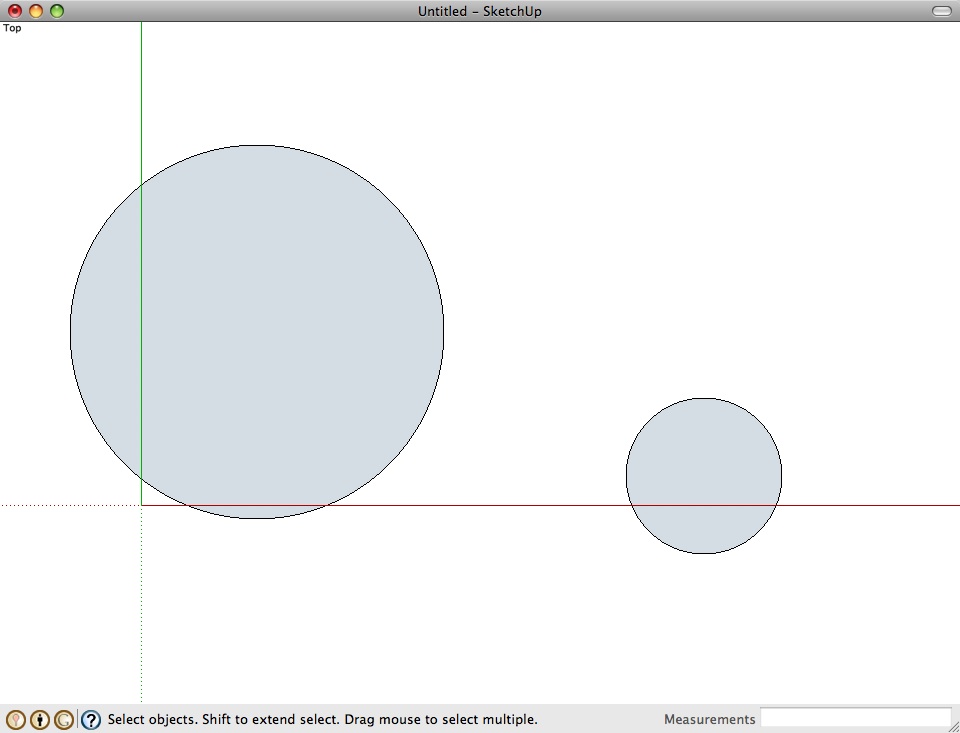Click the green zoom button in title bar

coord(57,11)
